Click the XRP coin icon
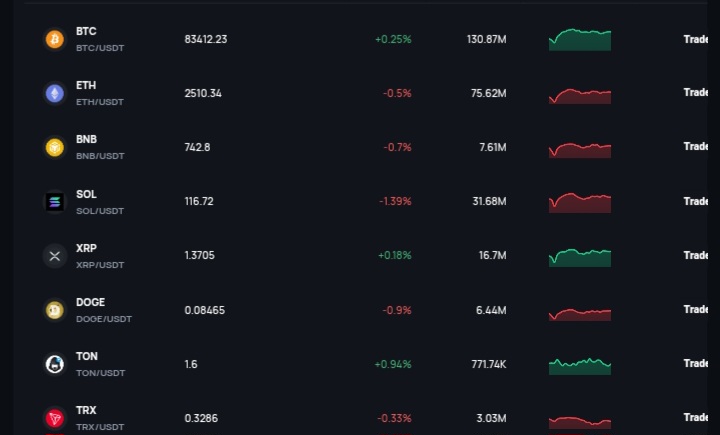Image resolution: width=720 pixels, height=435 pixels. [x=55, y=256]
